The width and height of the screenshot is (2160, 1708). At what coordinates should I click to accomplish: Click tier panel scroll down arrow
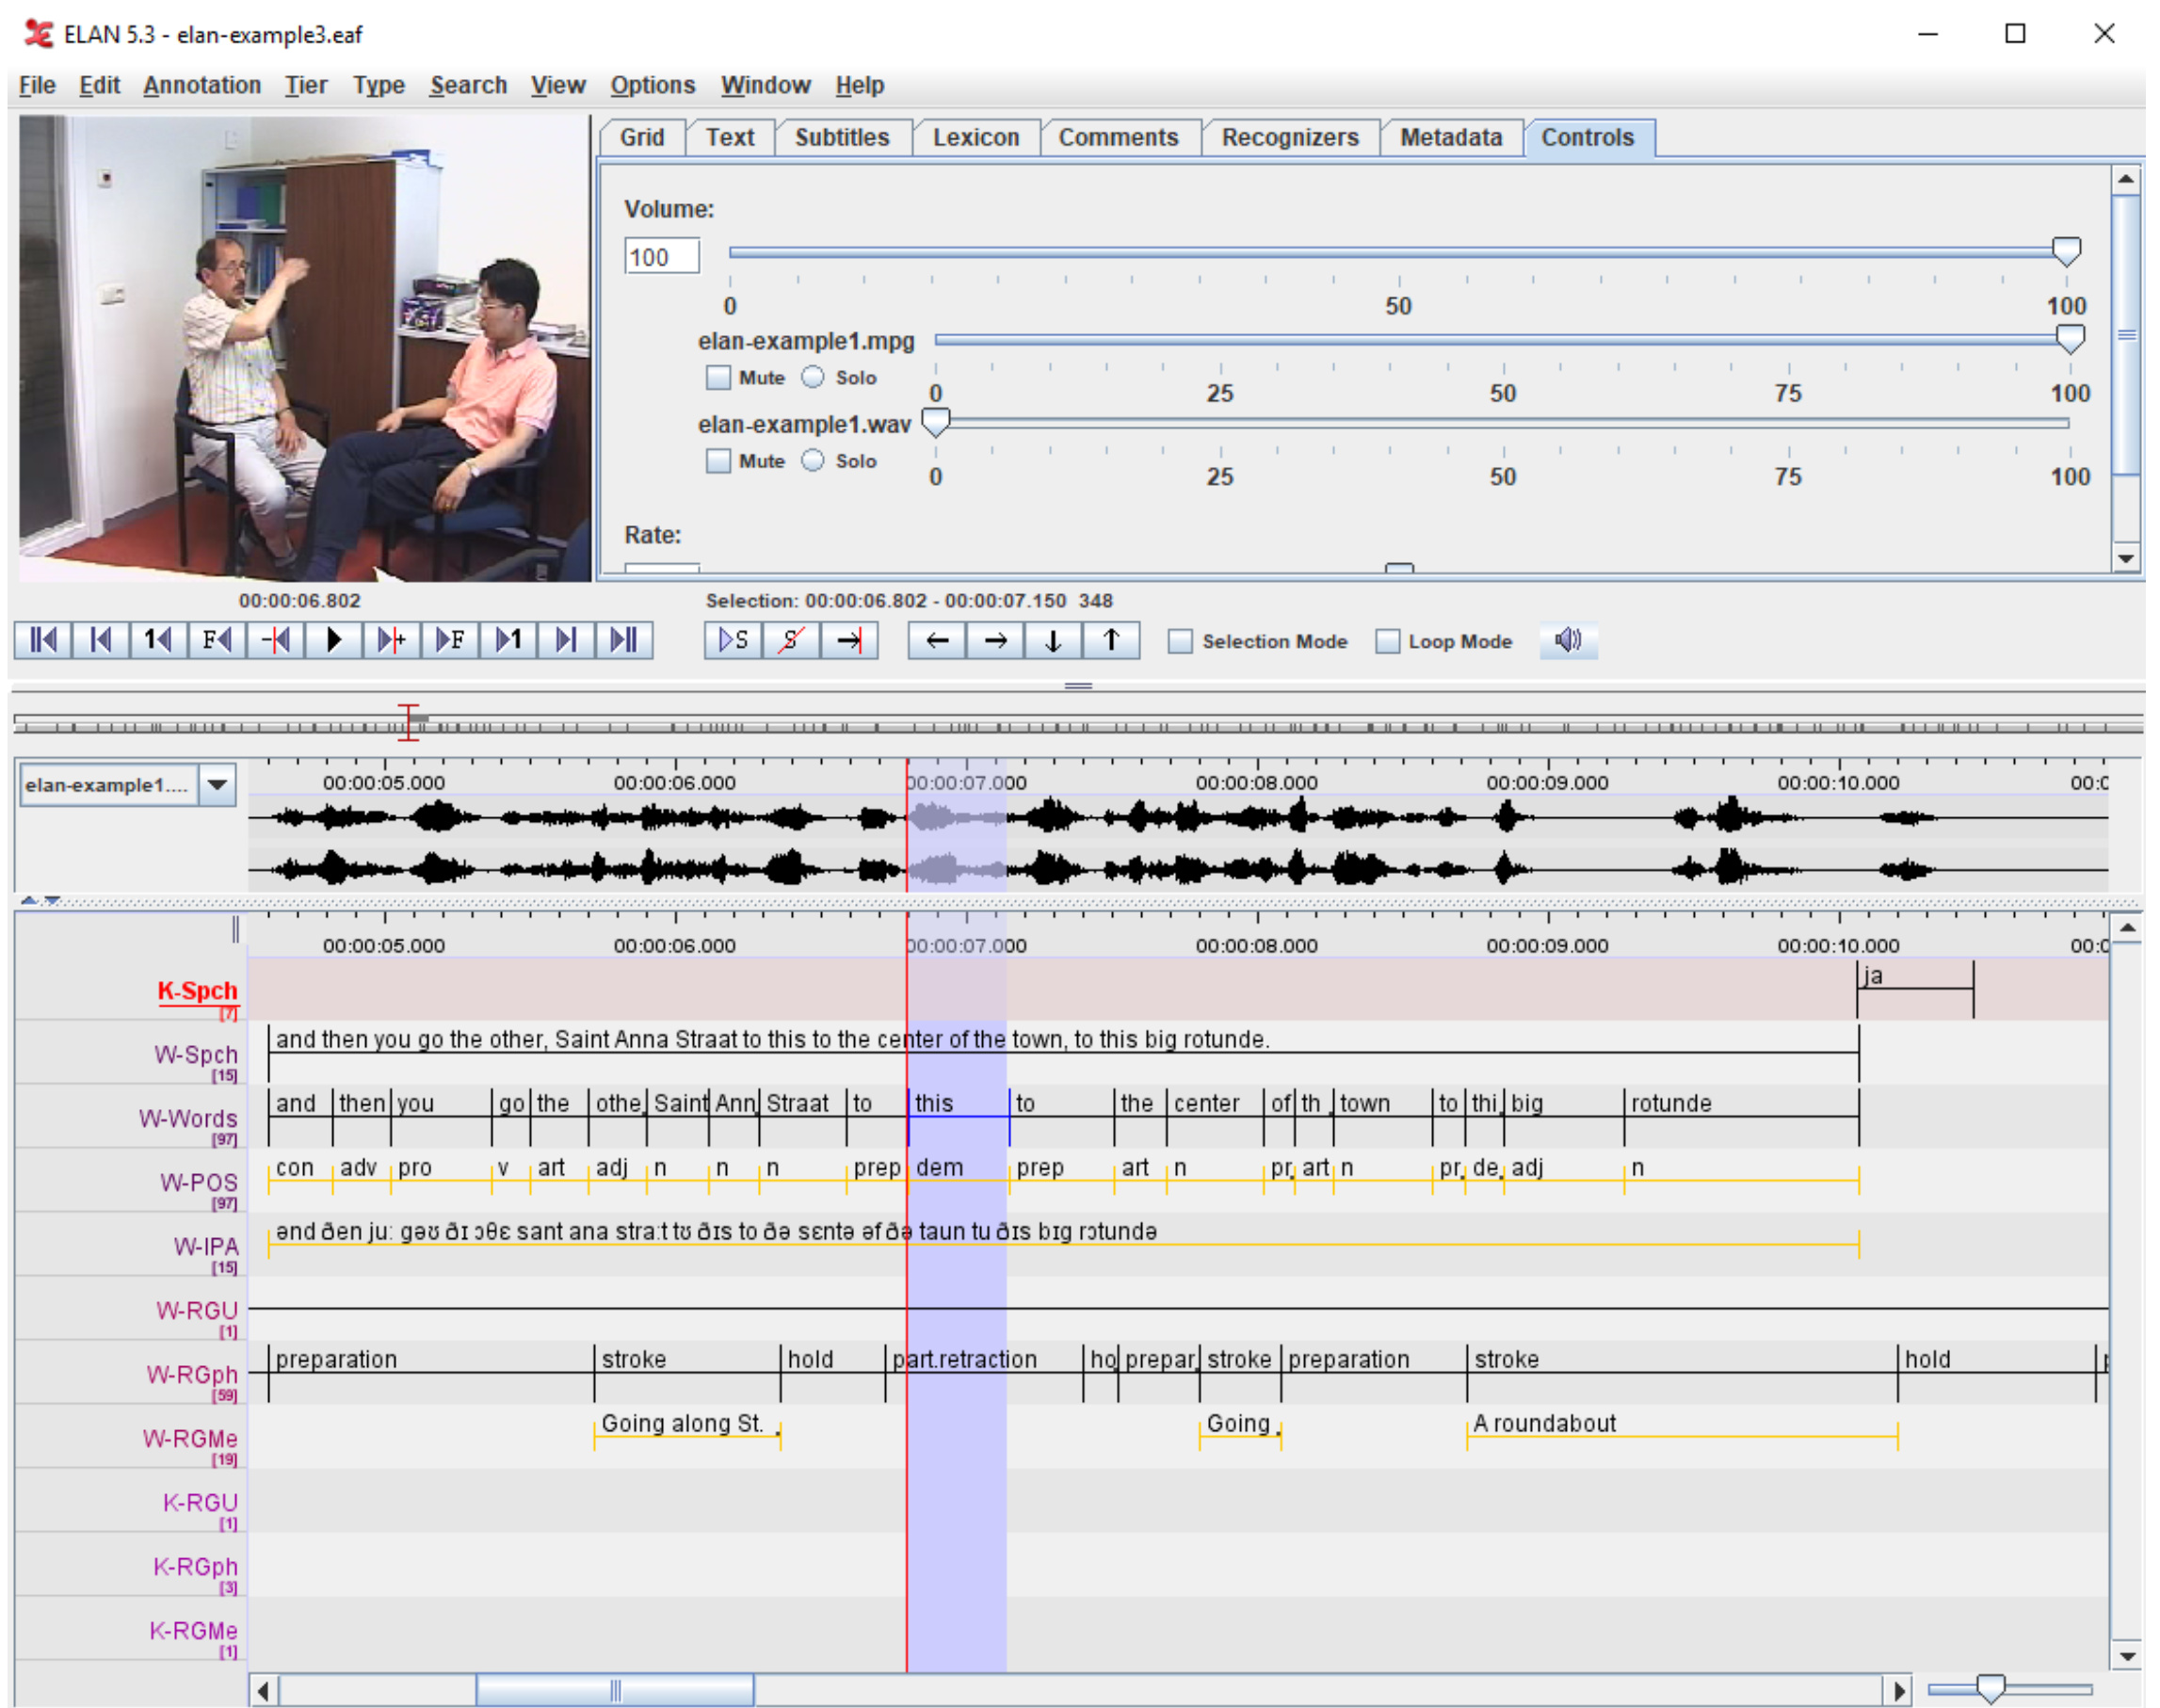pyautogui.click(x=2127, y=1657)
